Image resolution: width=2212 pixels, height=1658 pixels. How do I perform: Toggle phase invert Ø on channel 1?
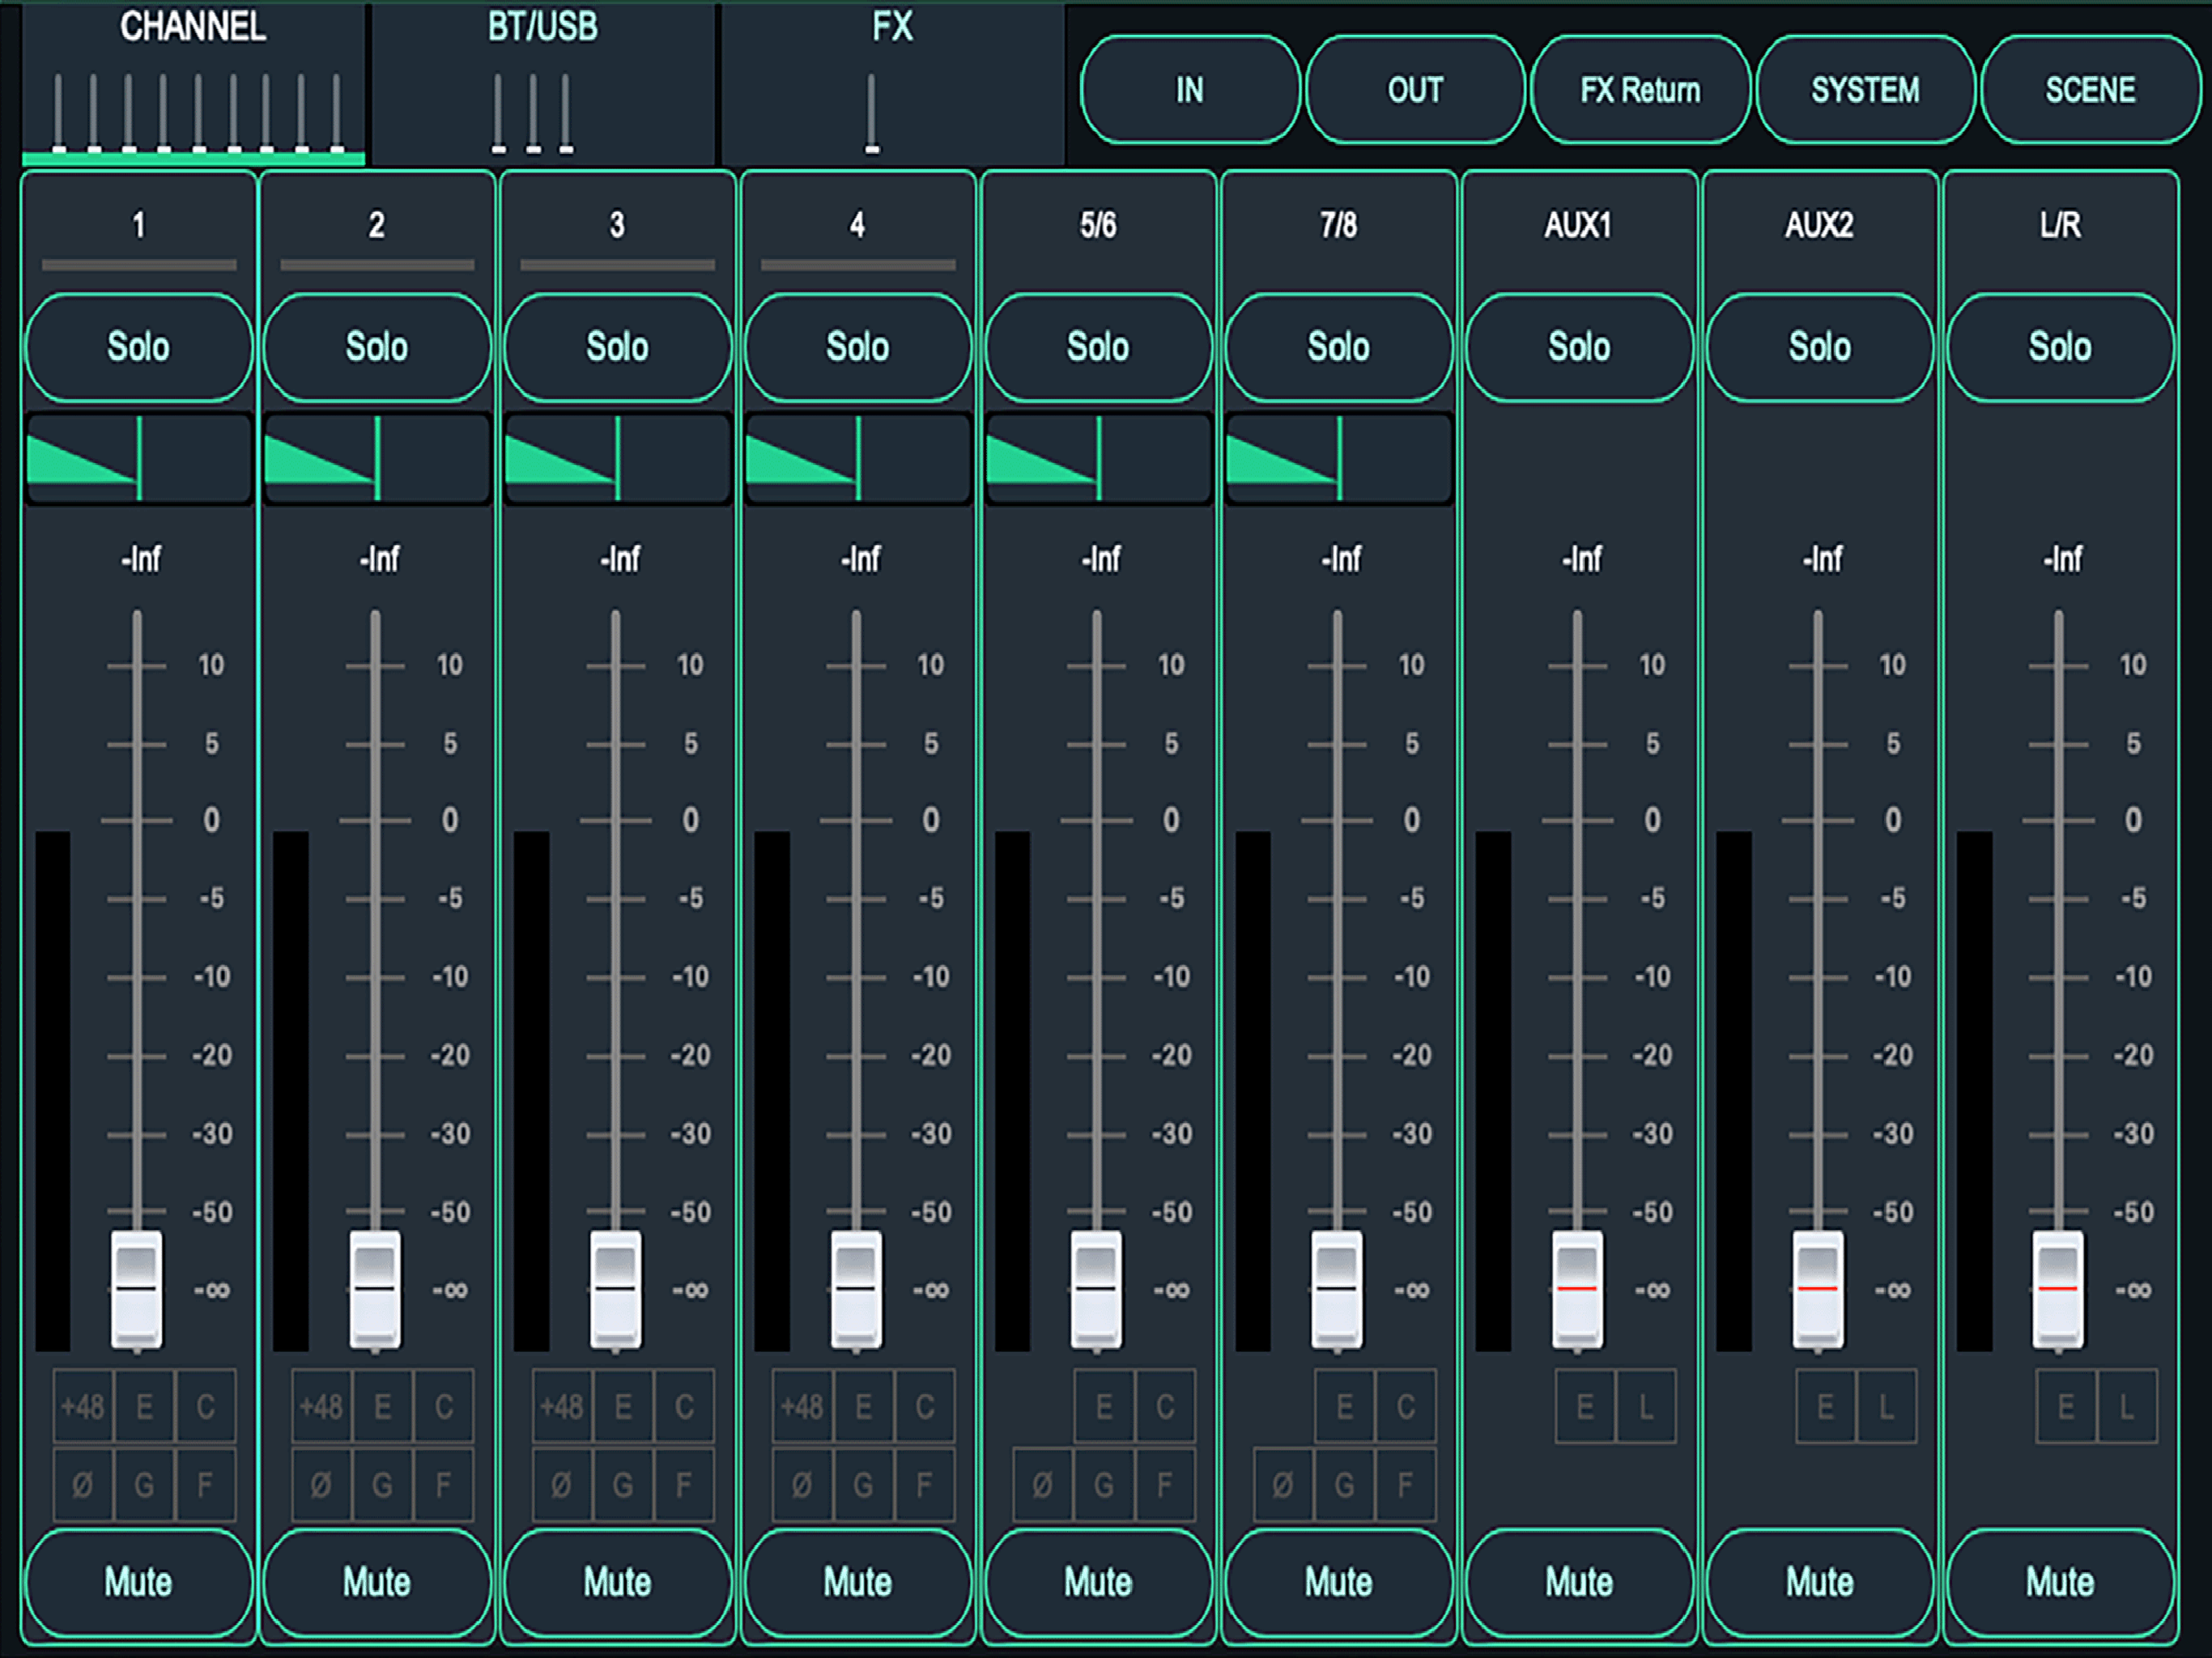tap(83, 1485)
